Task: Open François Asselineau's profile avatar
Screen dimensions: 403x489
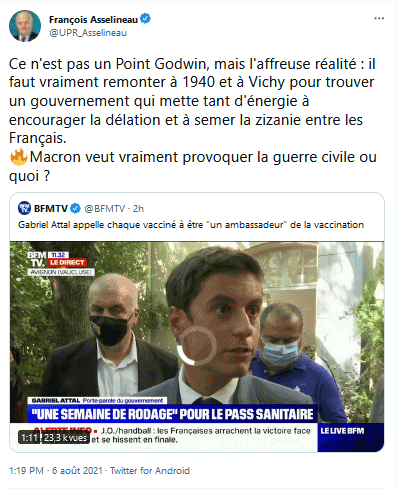Action: click(25, 26)
